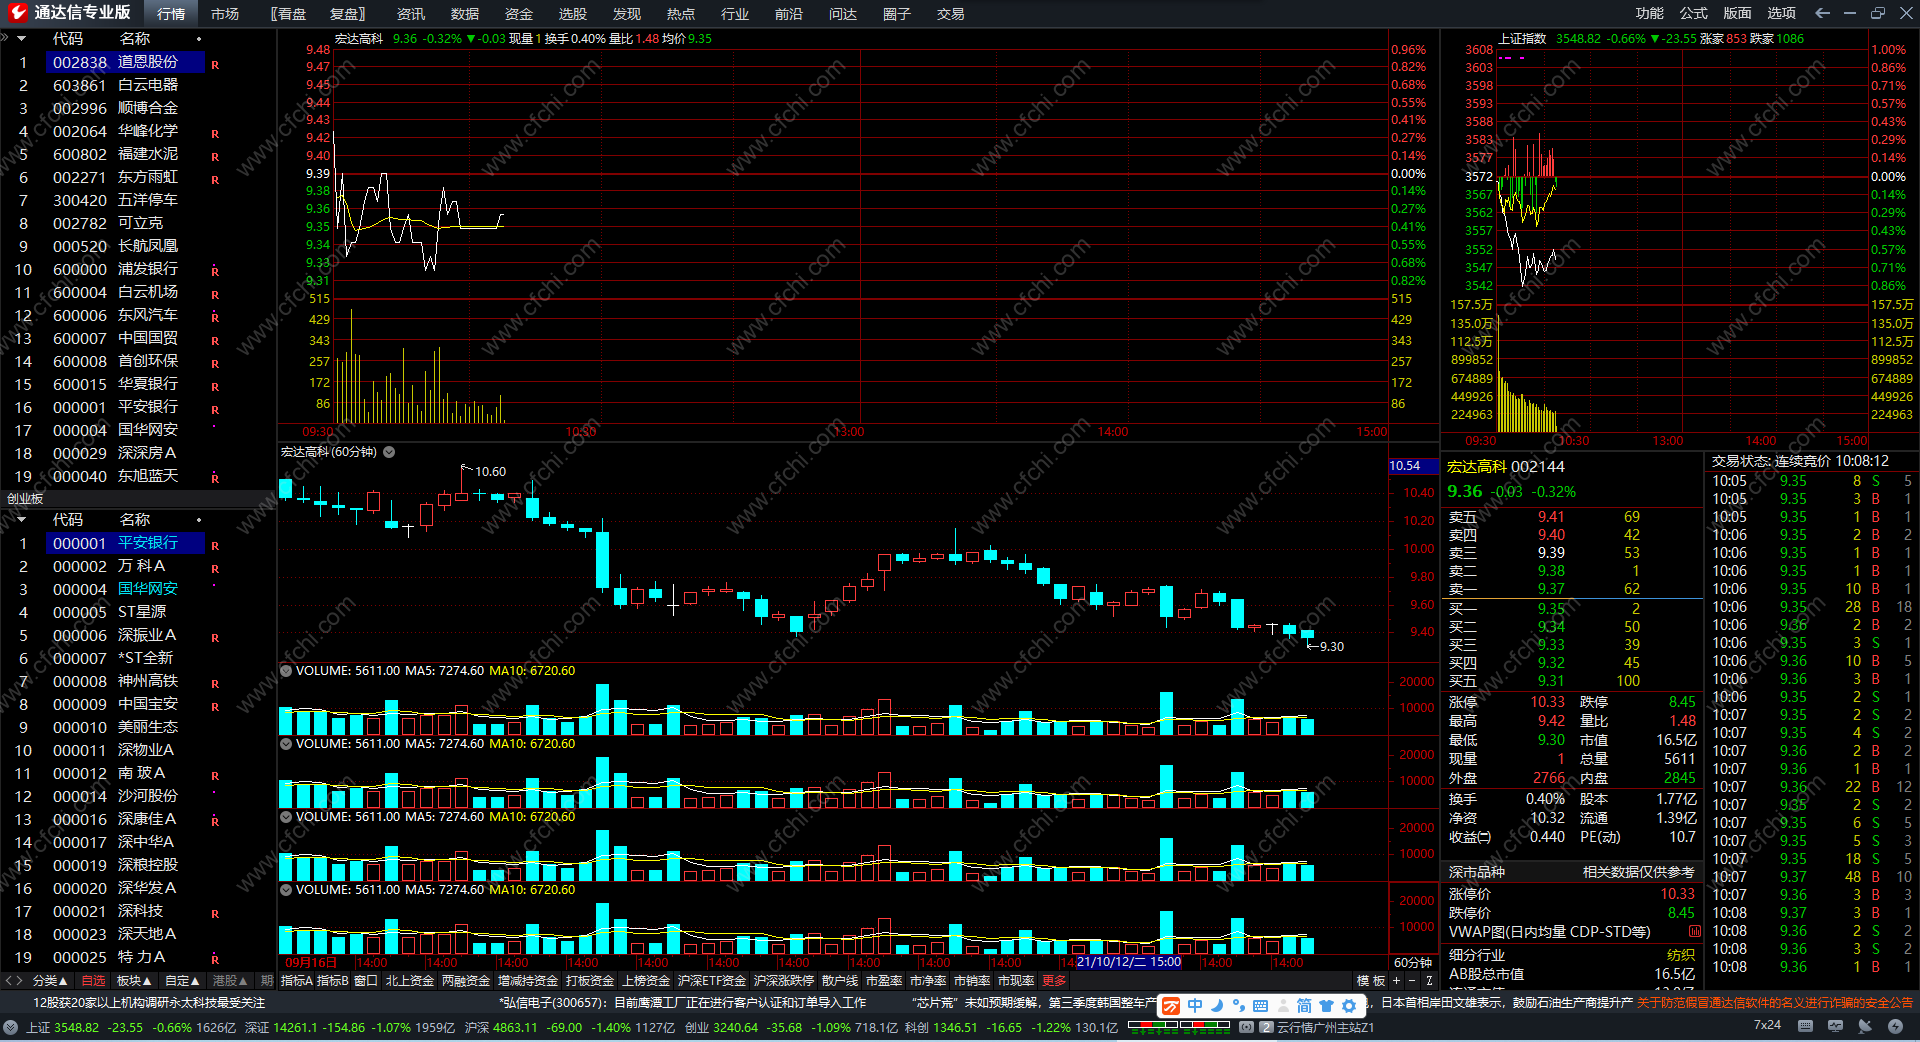Click the red VWAP chart icon
The image size is (1920, 1042).
pyautogui.click(x=1694, y=932)
